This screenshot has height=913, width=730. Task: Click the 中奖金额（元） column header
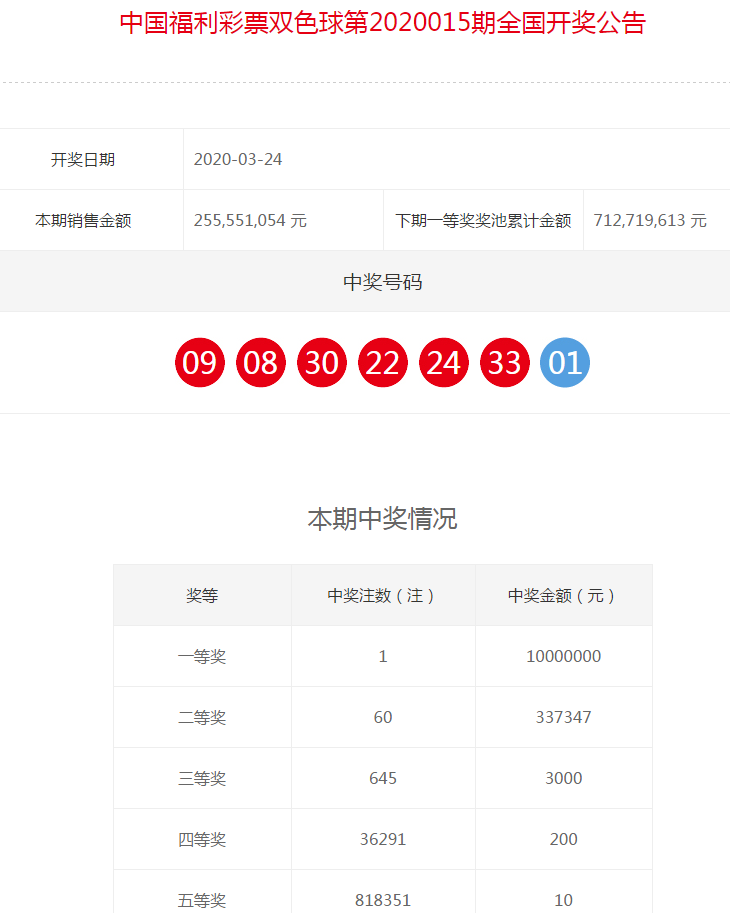click(x=564, y=596)
